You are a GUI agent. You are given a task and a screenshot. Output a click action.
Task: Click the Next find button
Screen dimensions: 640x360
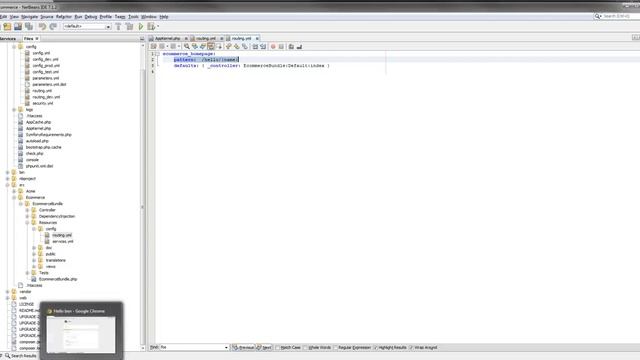point(264,348)
